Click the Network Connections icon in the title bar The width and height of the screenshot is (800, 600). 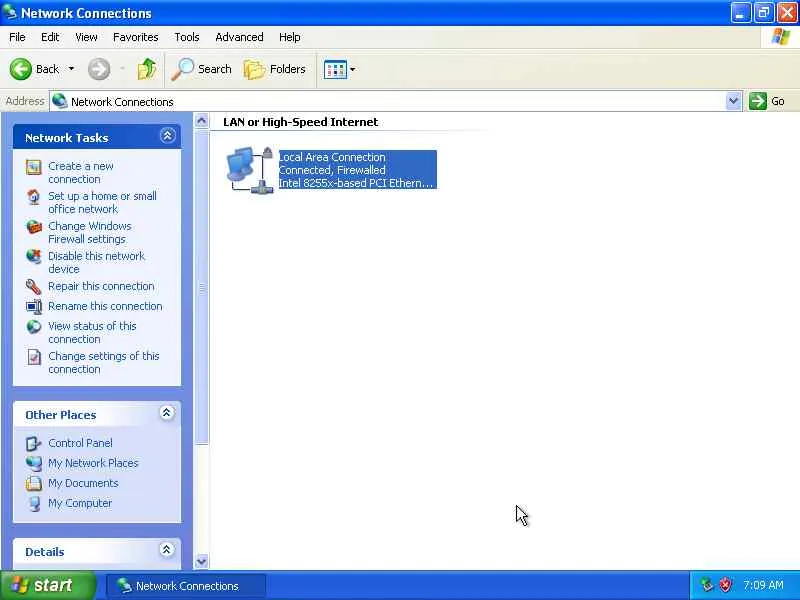9,11
